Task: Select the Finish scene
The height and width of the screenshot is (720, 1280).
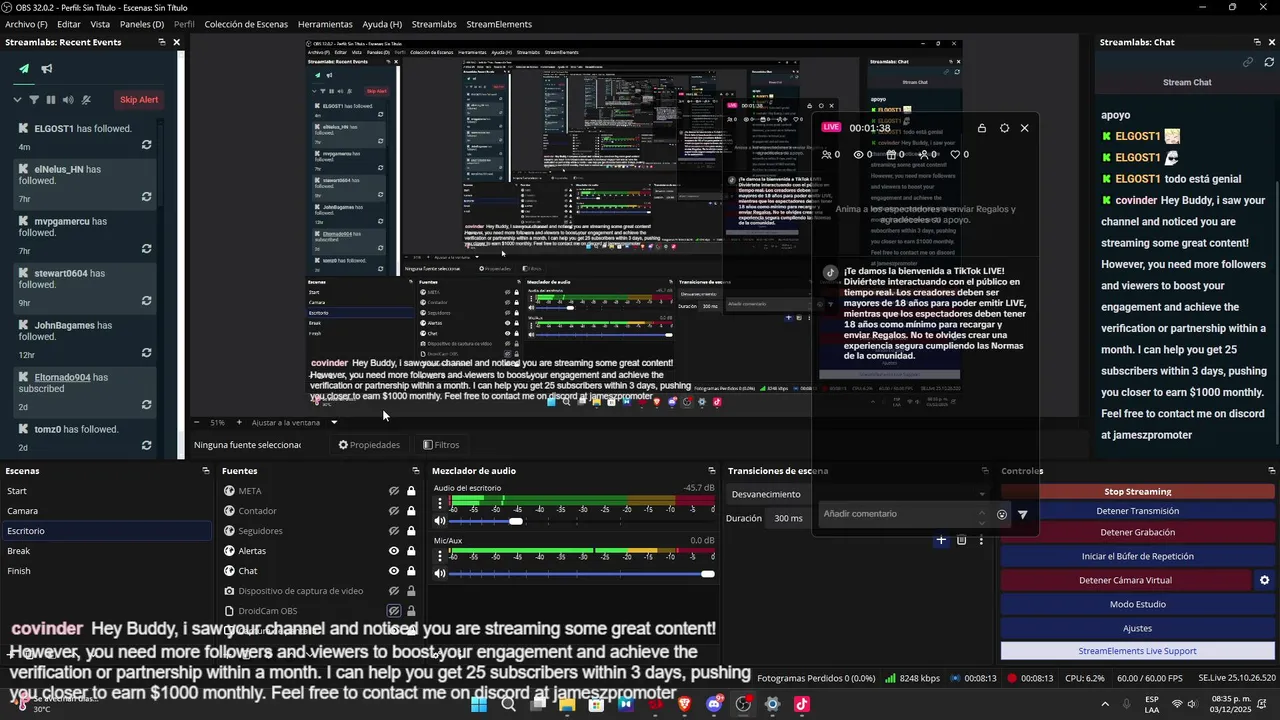Action: (105, 571)
